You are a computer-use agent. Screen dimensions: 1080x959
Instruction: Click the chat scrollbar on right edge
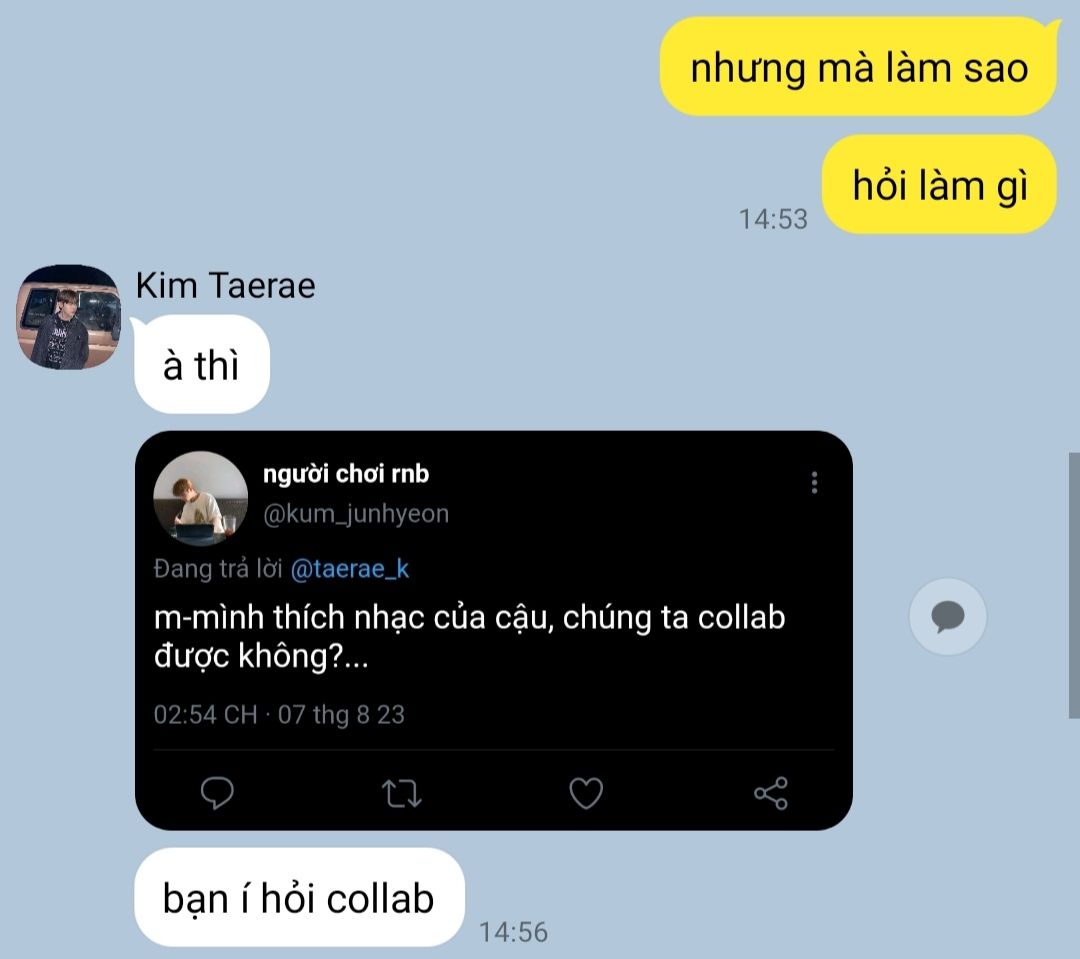pos(1074,586)
